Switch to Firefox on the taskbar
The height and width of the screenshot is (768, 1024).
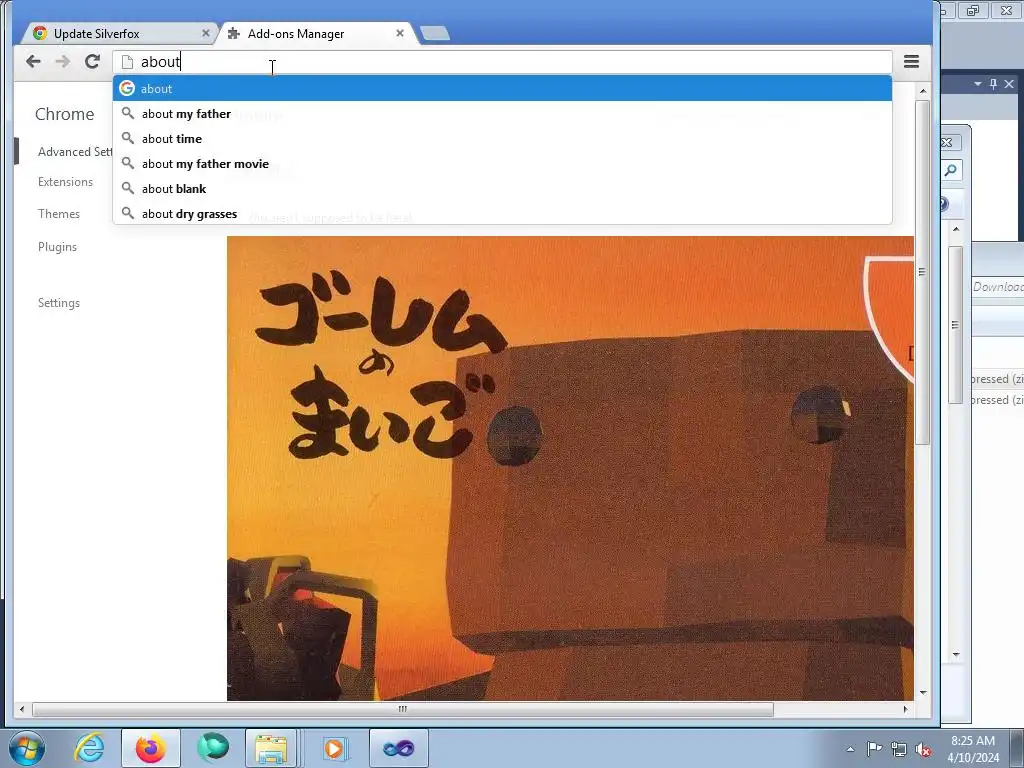(x=150, y=748)
